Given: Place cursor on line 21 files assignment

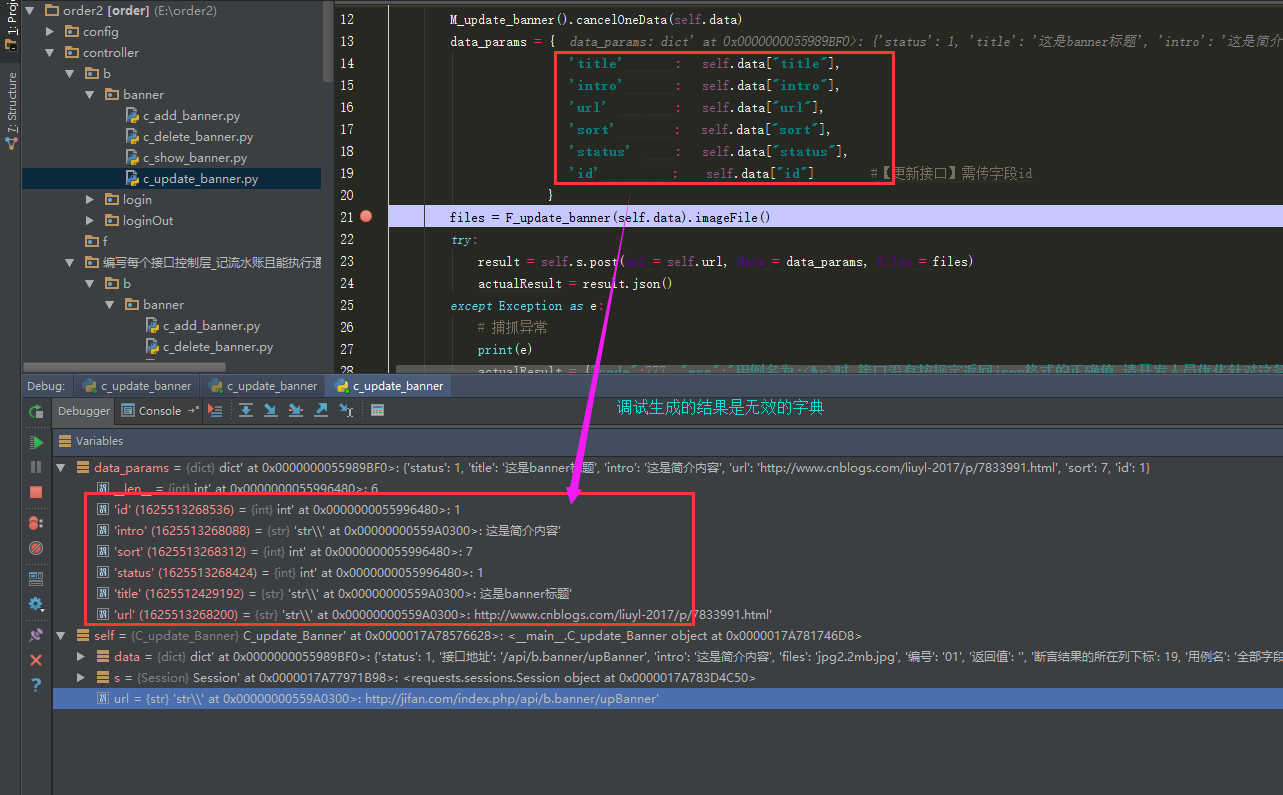Looking at the screenshot, I should pyautogui.click(x=610, y=217).
